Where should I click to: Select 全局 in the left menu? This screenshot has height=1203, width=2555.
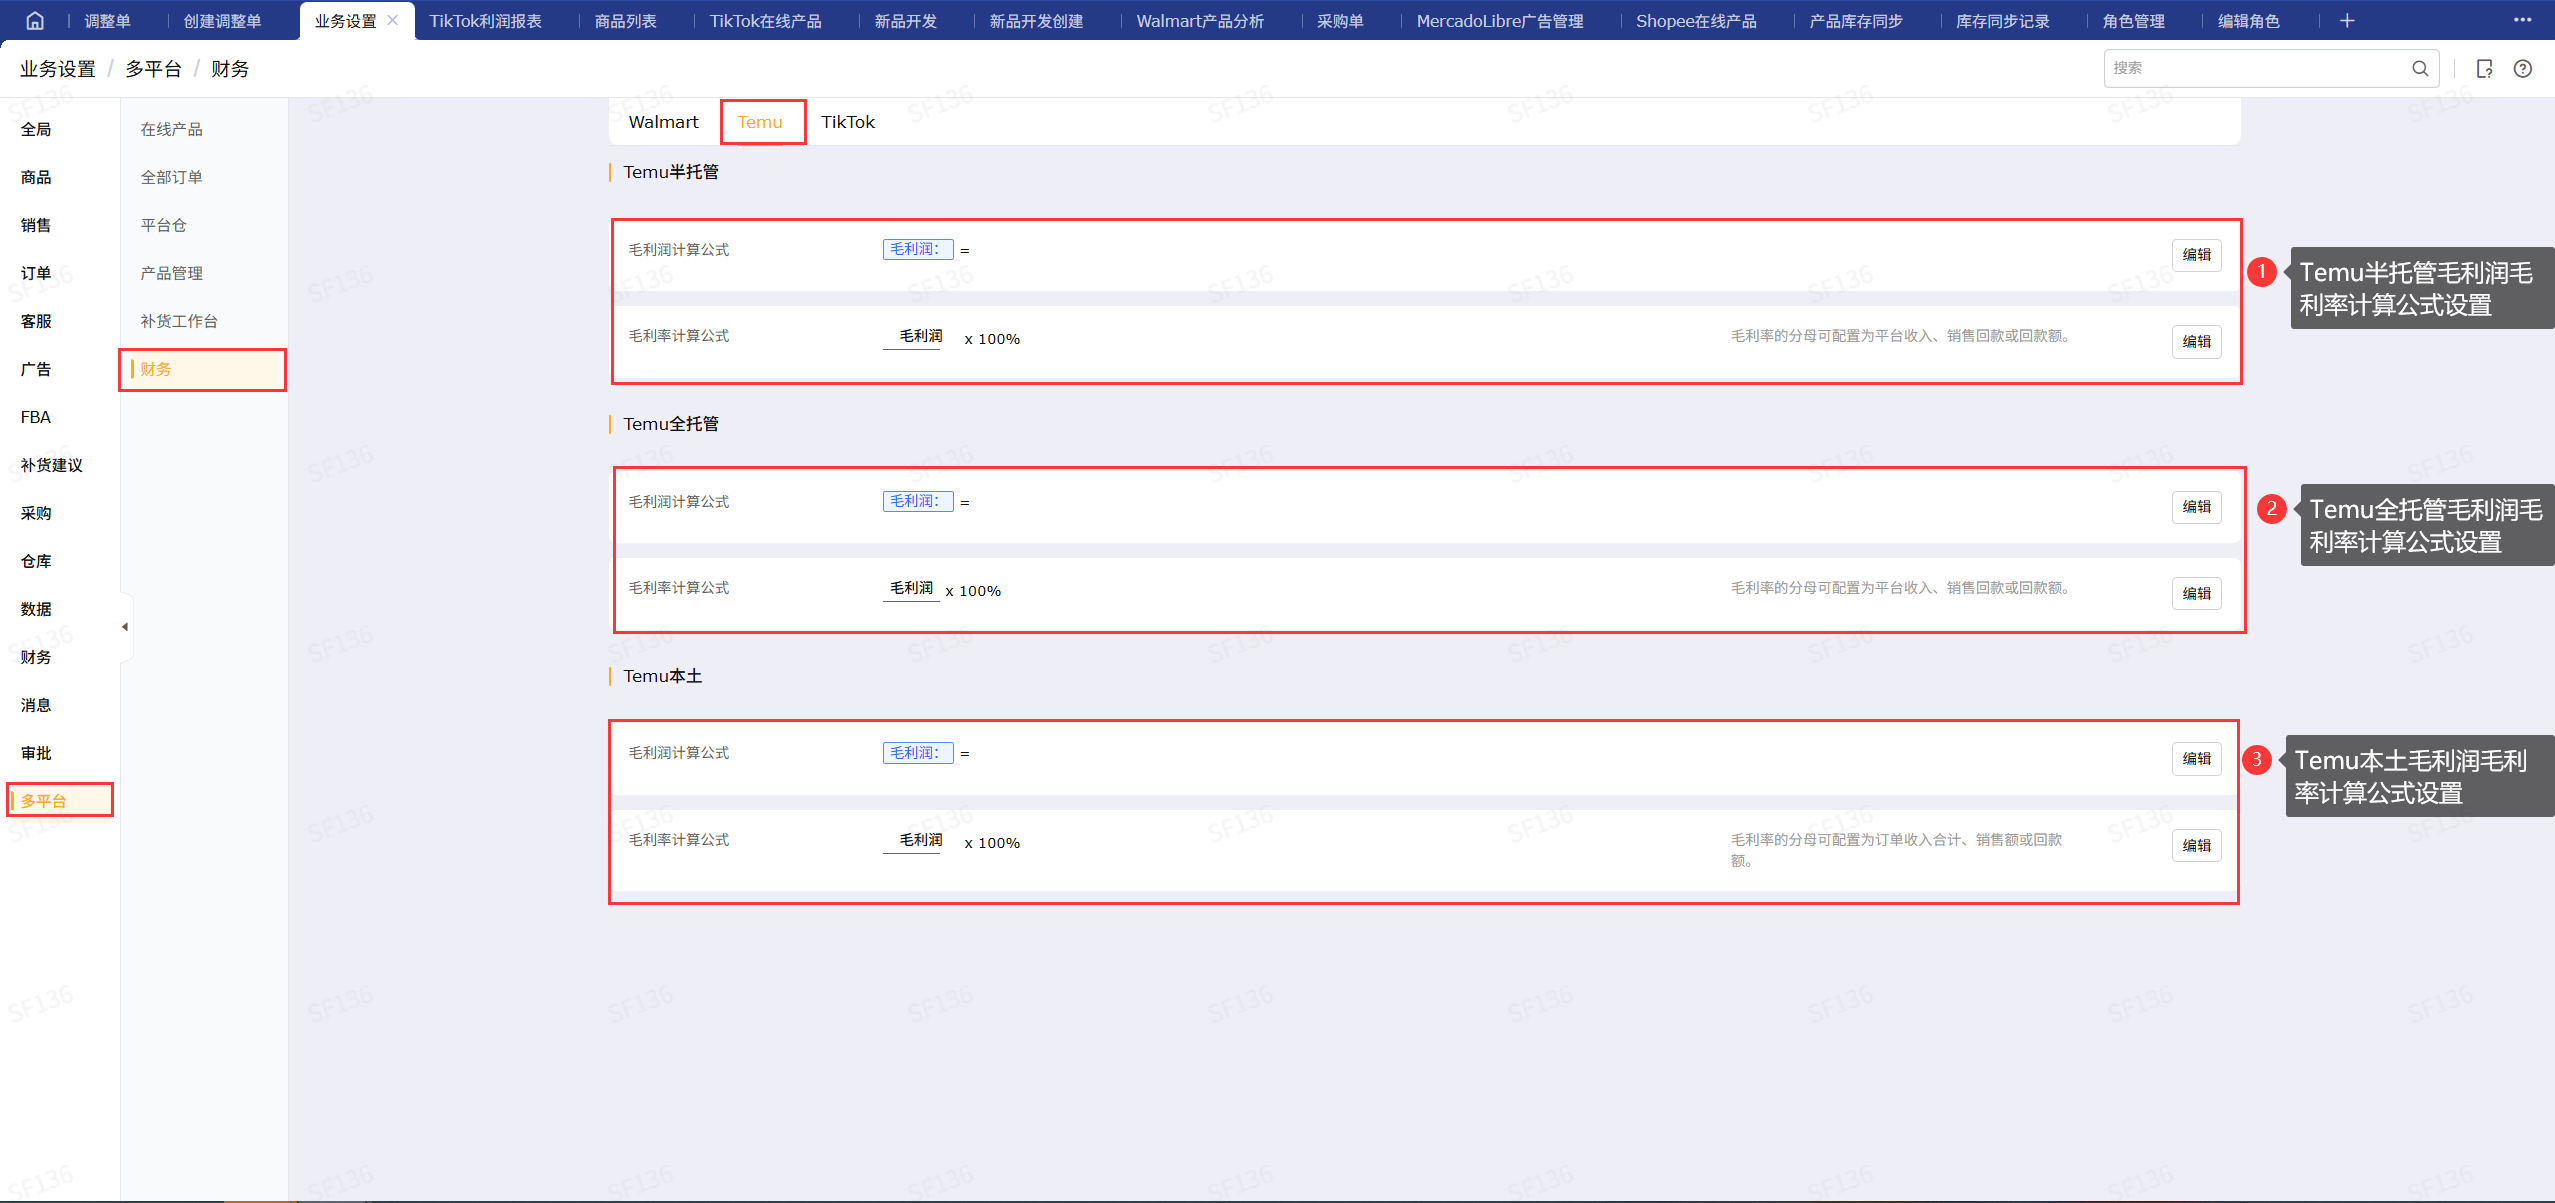pos(36,129)
